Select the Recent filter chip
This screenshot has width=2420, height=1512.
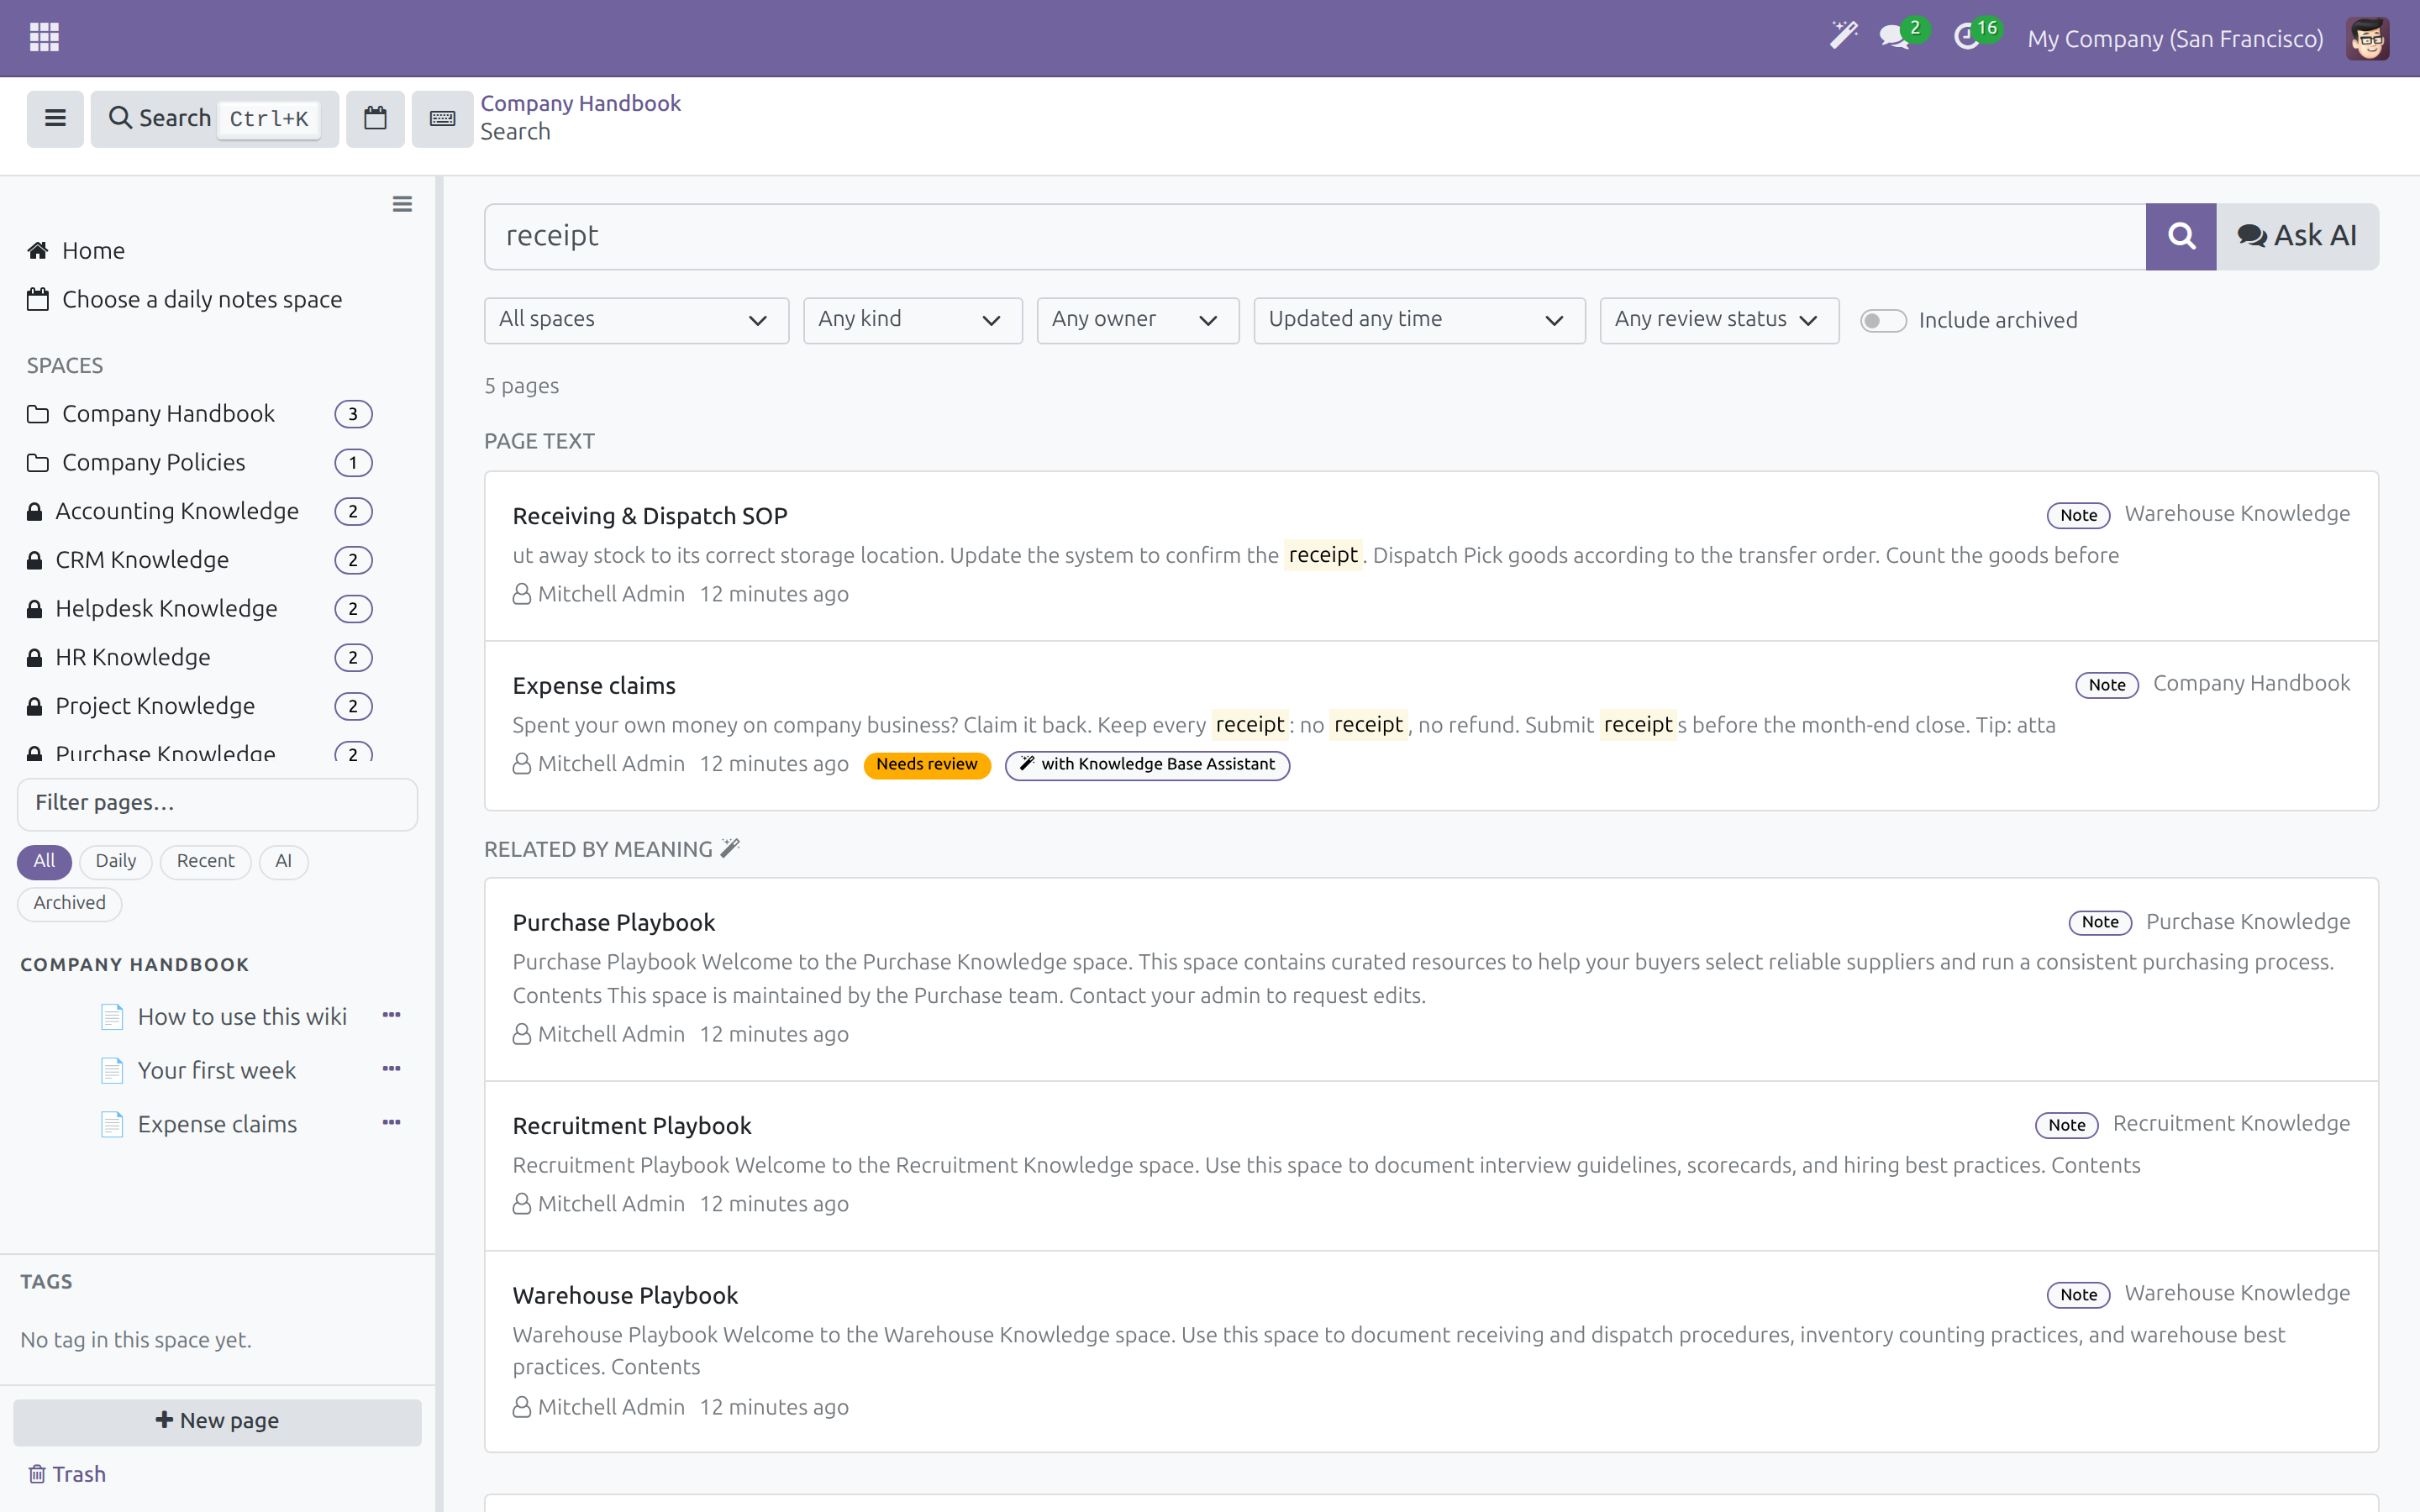(205, 861)
